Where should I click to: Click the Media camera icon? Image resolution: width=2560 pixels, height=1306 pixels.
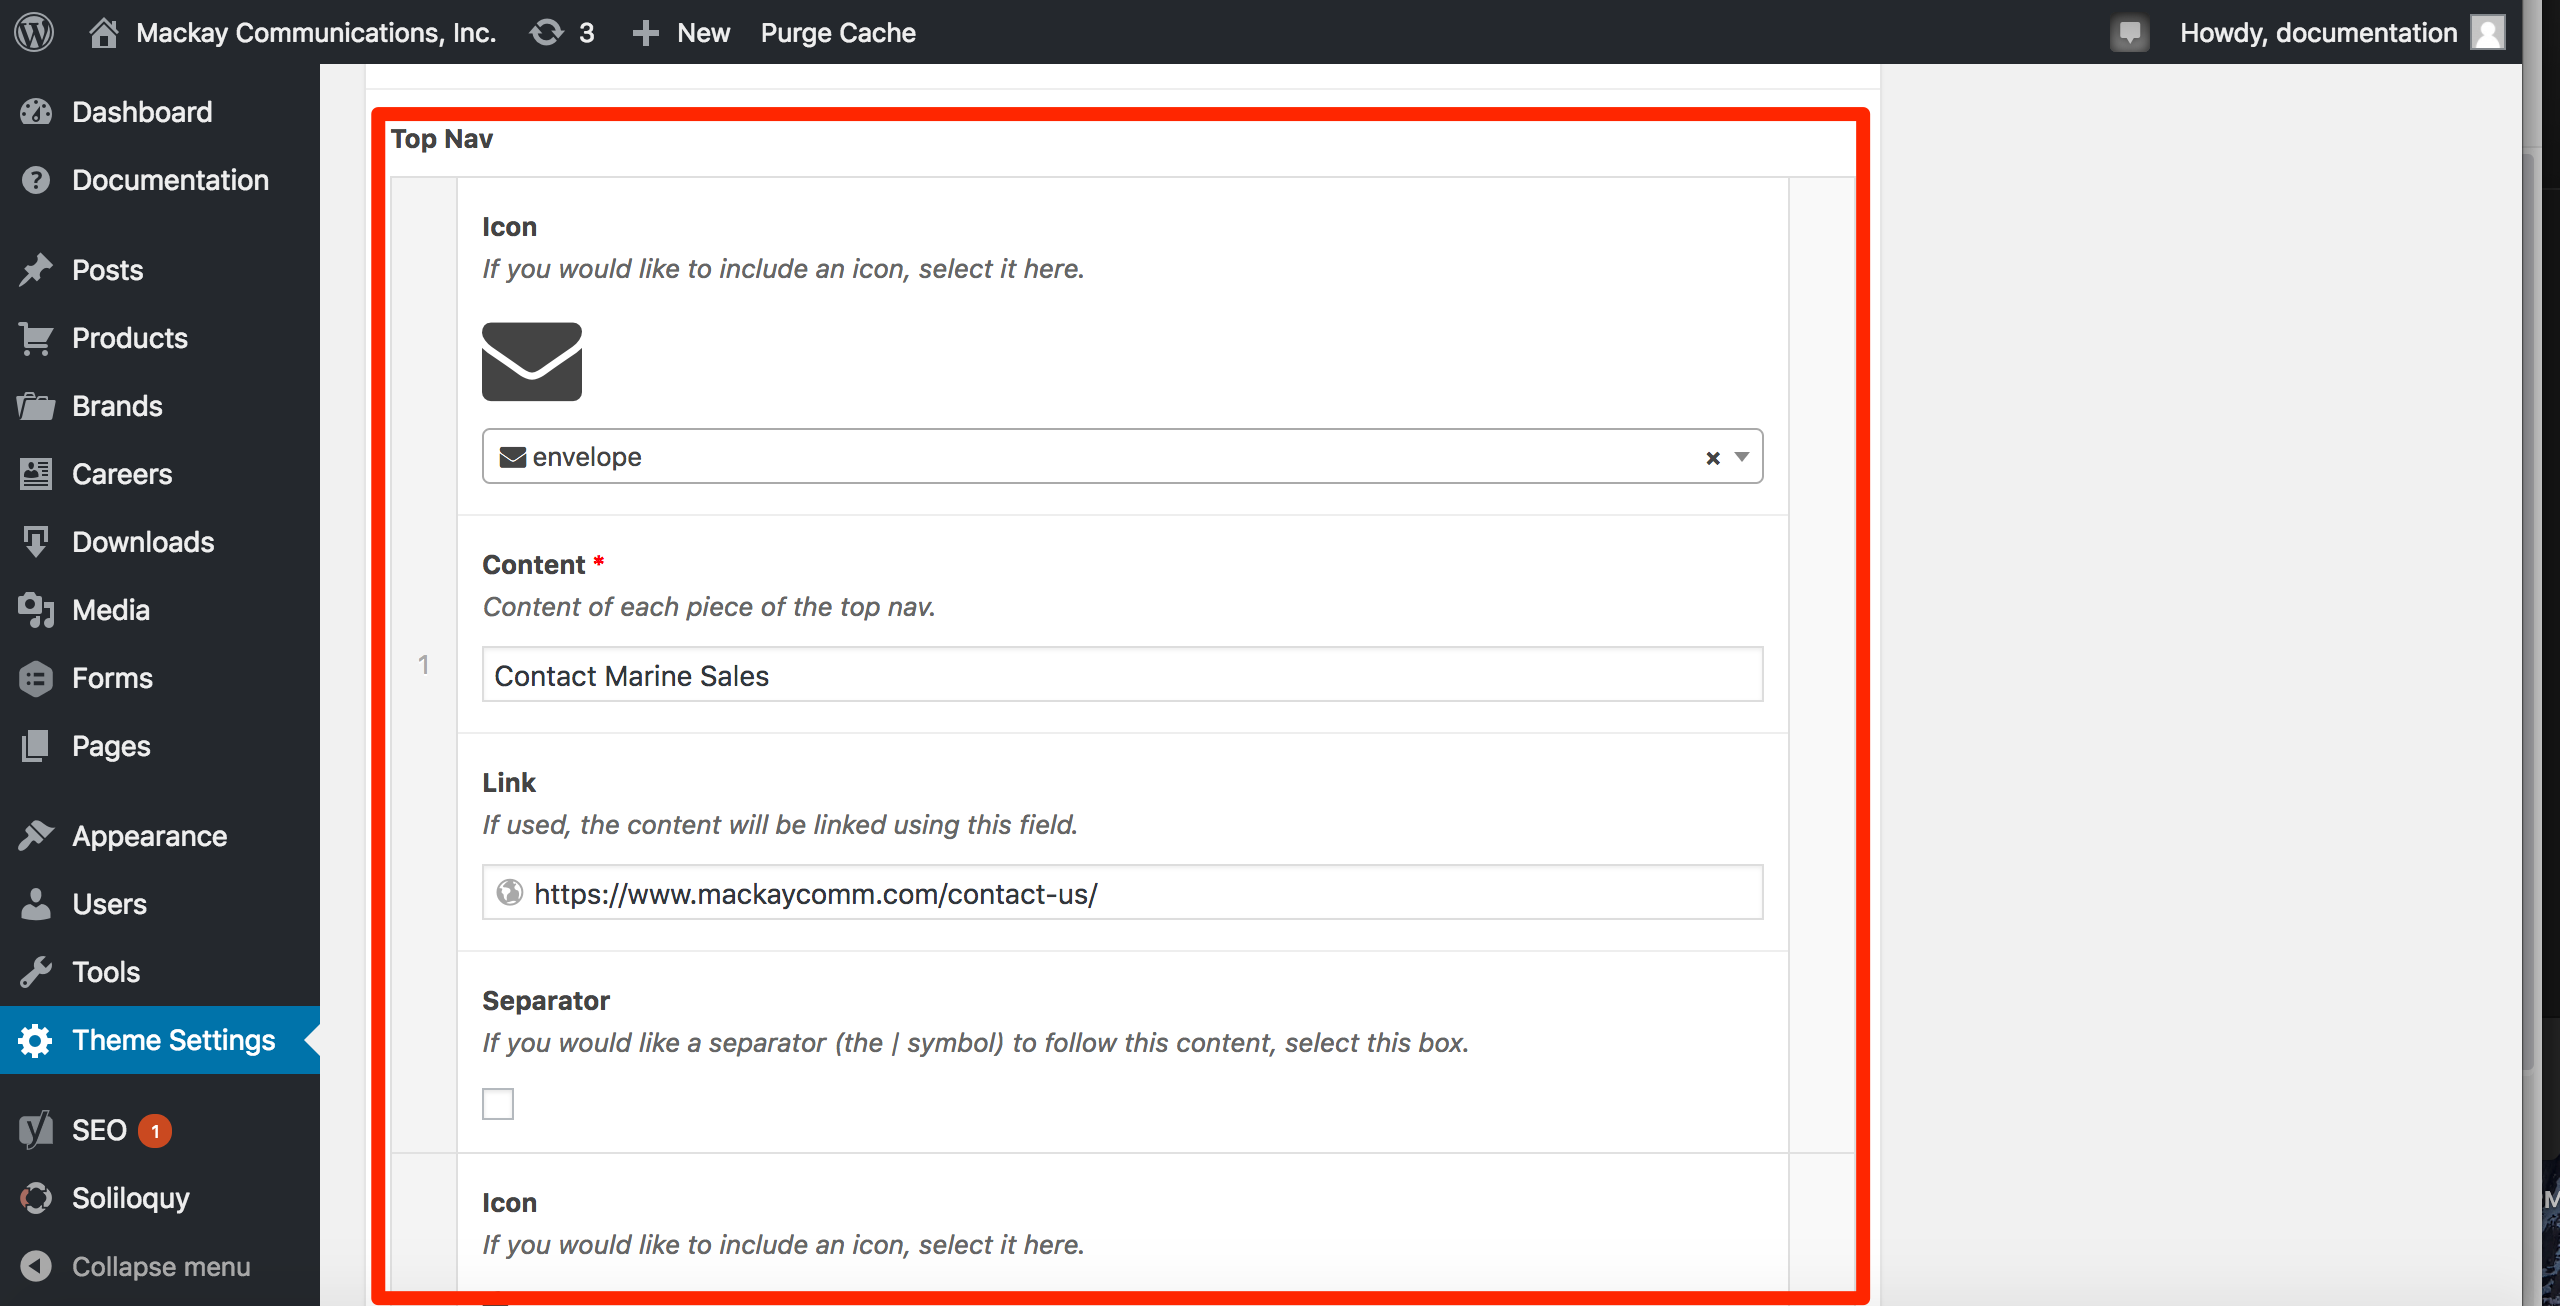tap(36, 610)
